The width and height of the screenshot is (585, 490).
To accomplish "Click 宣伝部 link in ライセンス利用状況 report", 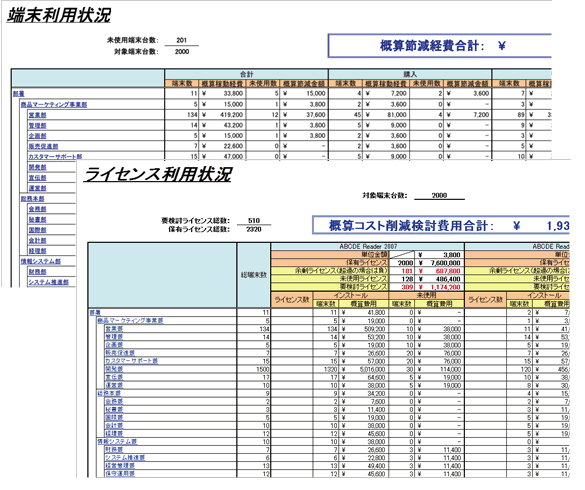I will tap(114, 377).
